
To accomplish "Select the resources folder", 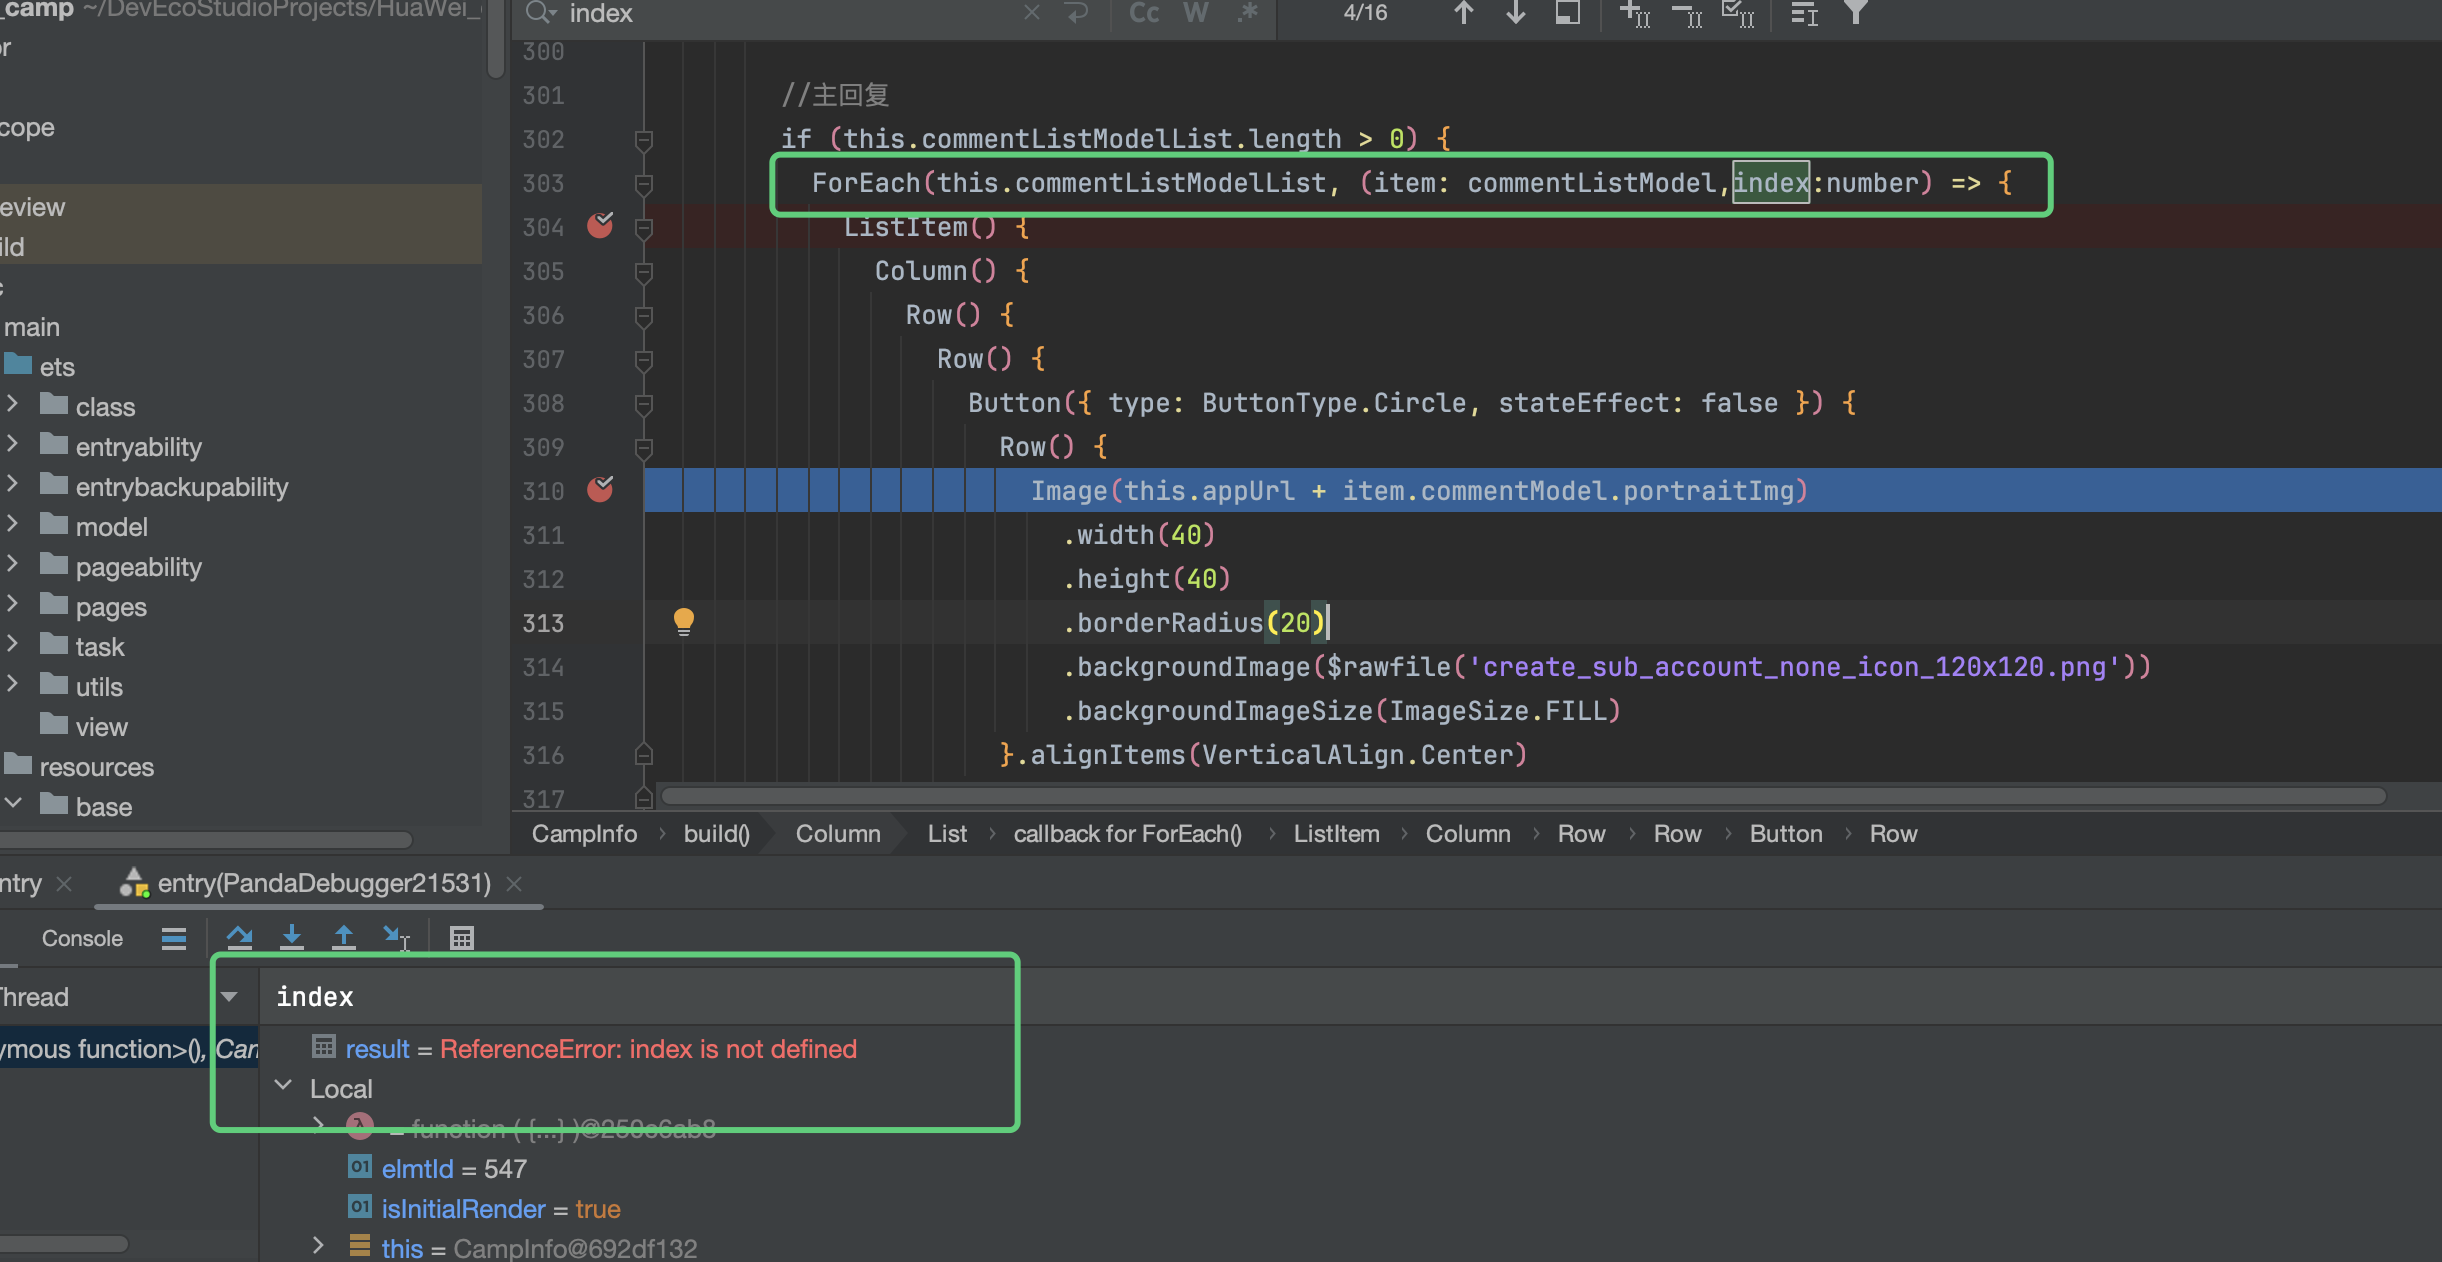I will tap(96, 767).
